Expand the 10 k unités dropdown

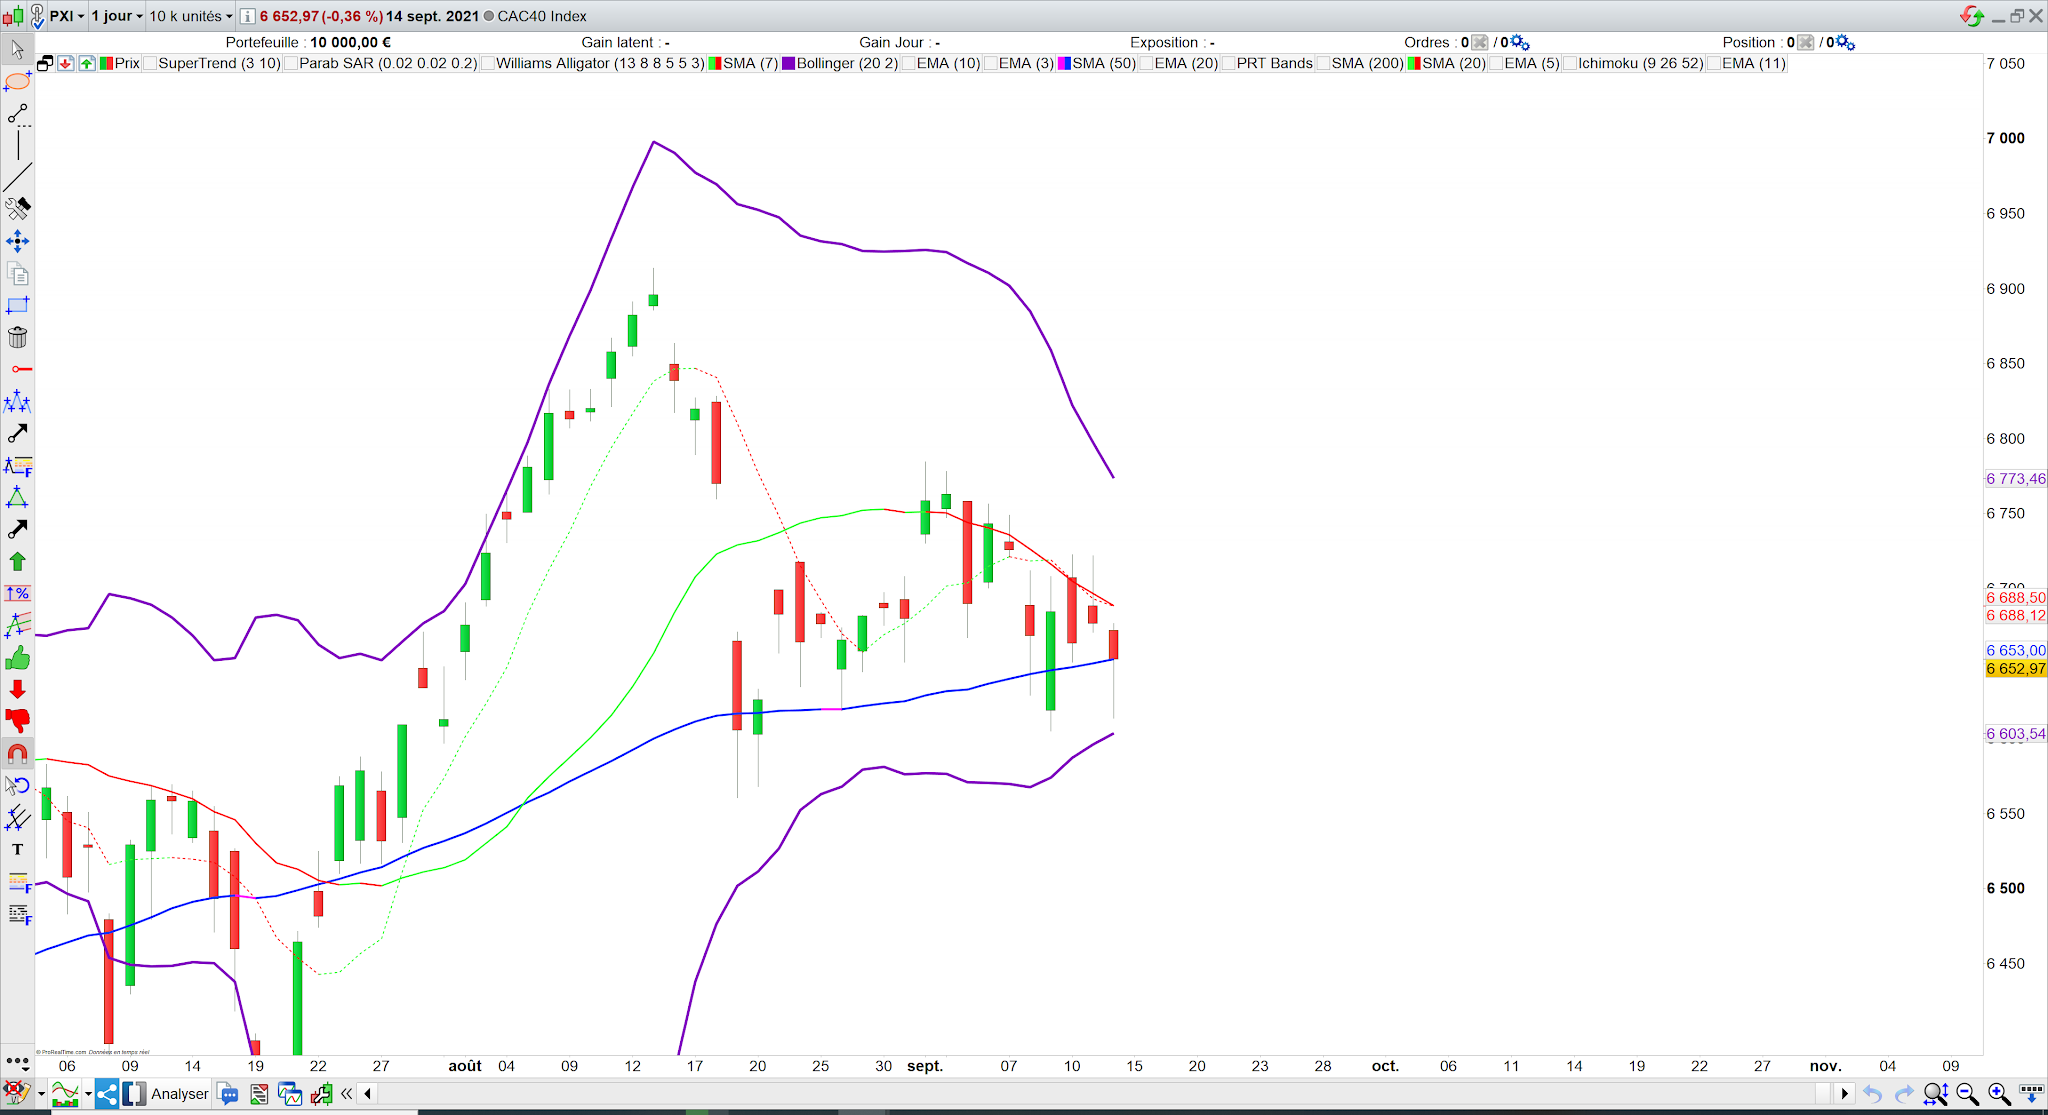190,16
